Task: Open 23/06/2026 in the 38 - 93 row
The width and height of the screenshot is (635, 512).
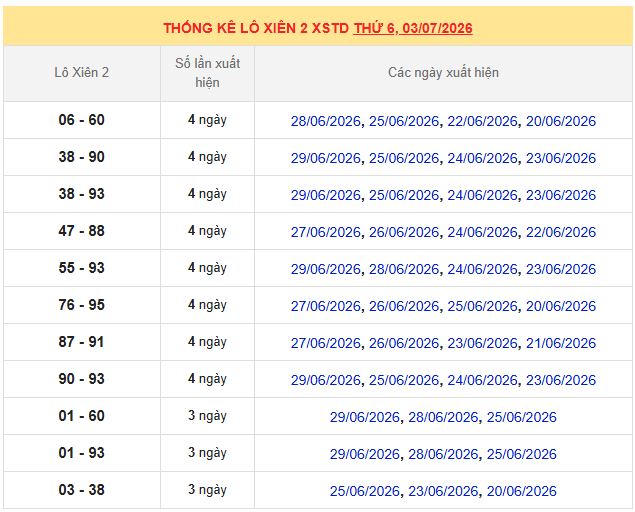Action: click(561, 195)
